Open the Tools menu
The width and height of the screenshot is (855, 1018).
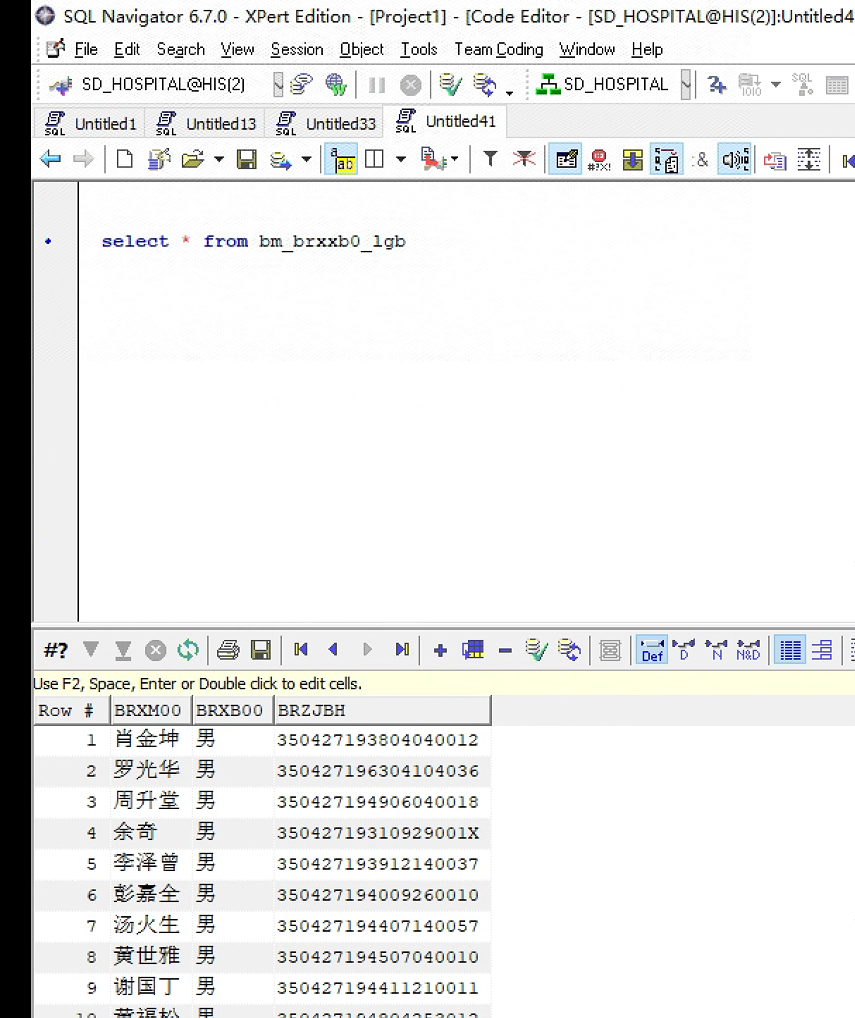point(419,49)
